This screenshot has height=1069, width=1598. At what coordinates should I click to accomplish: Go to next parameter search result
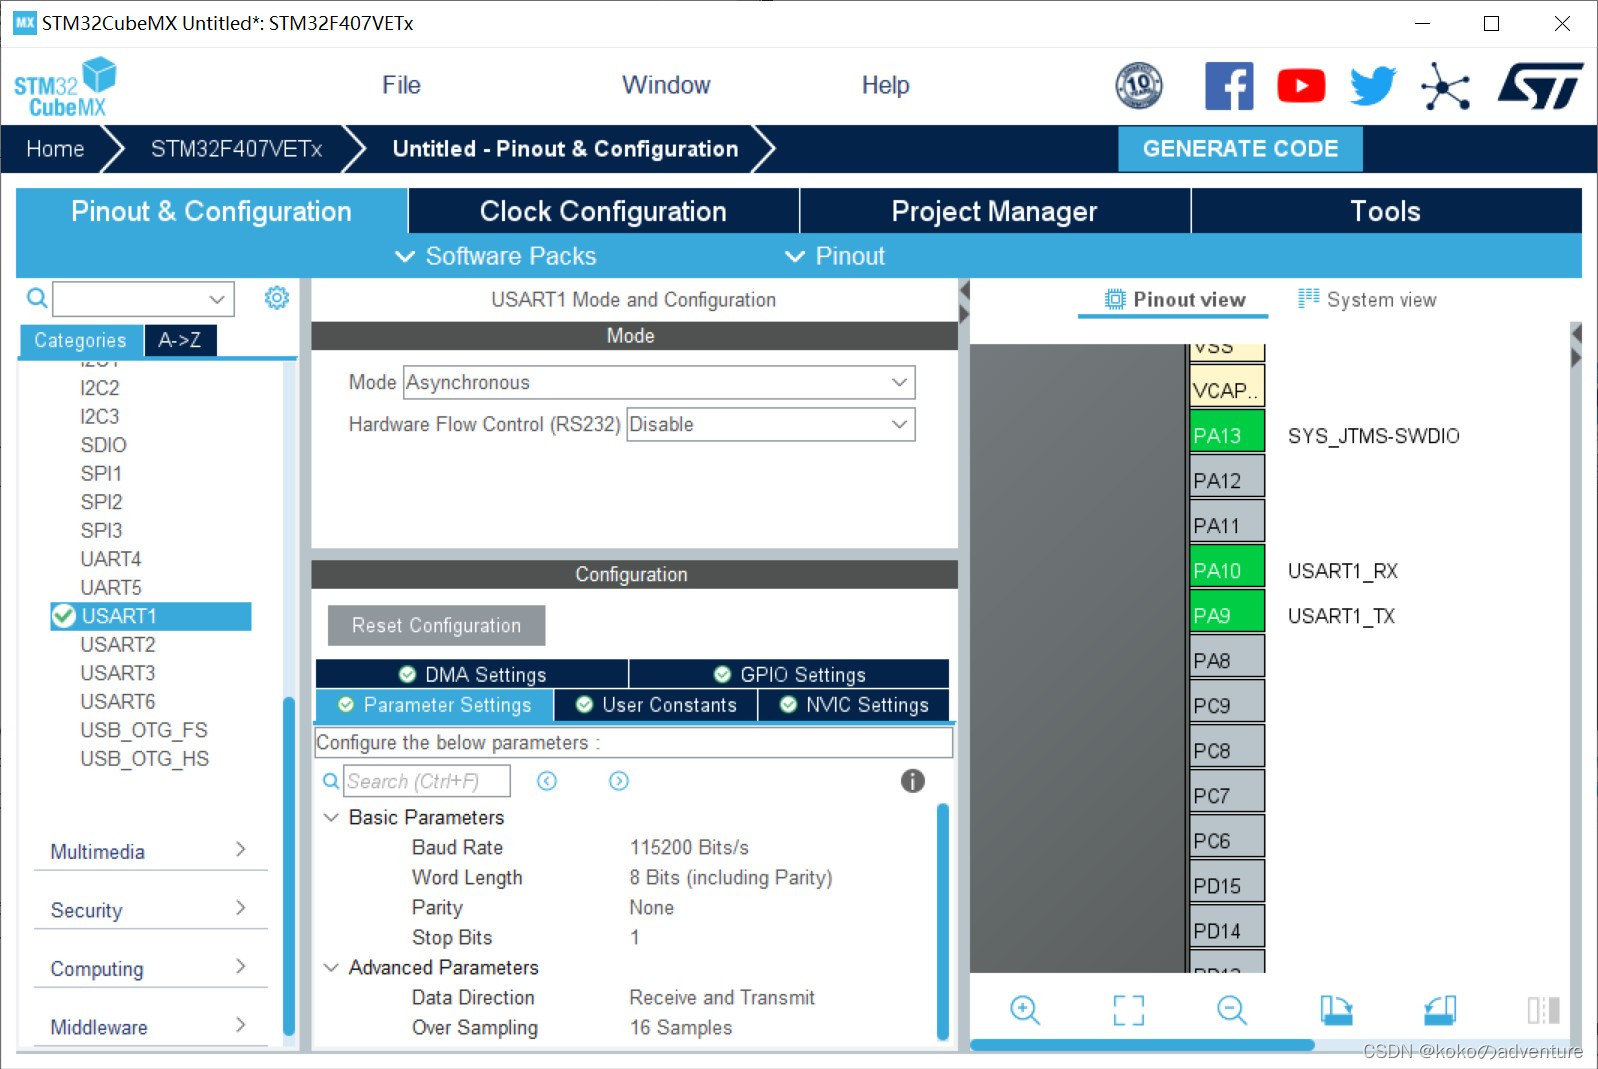tap(619, 781)
